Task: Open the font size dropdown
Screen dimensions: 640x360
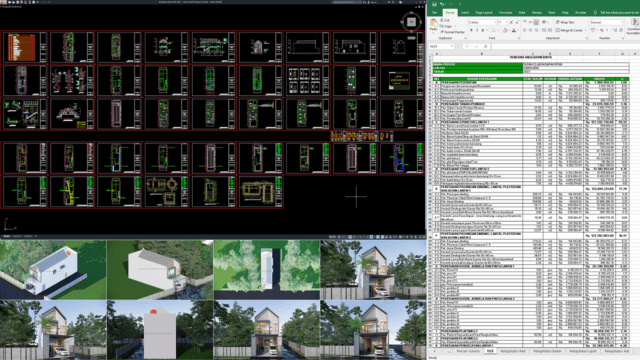Action: [x=507, y=22]
